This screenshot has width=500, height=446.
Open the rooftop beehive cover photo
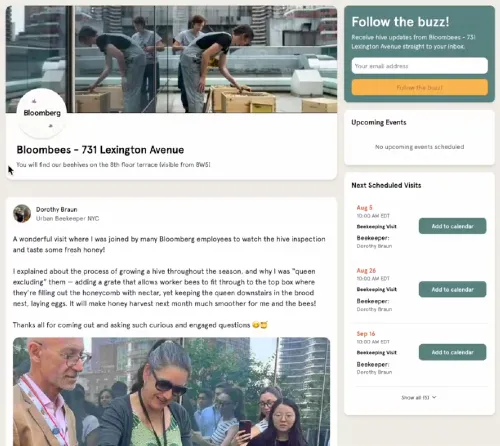pyautogui.click(x=171, y=59)
